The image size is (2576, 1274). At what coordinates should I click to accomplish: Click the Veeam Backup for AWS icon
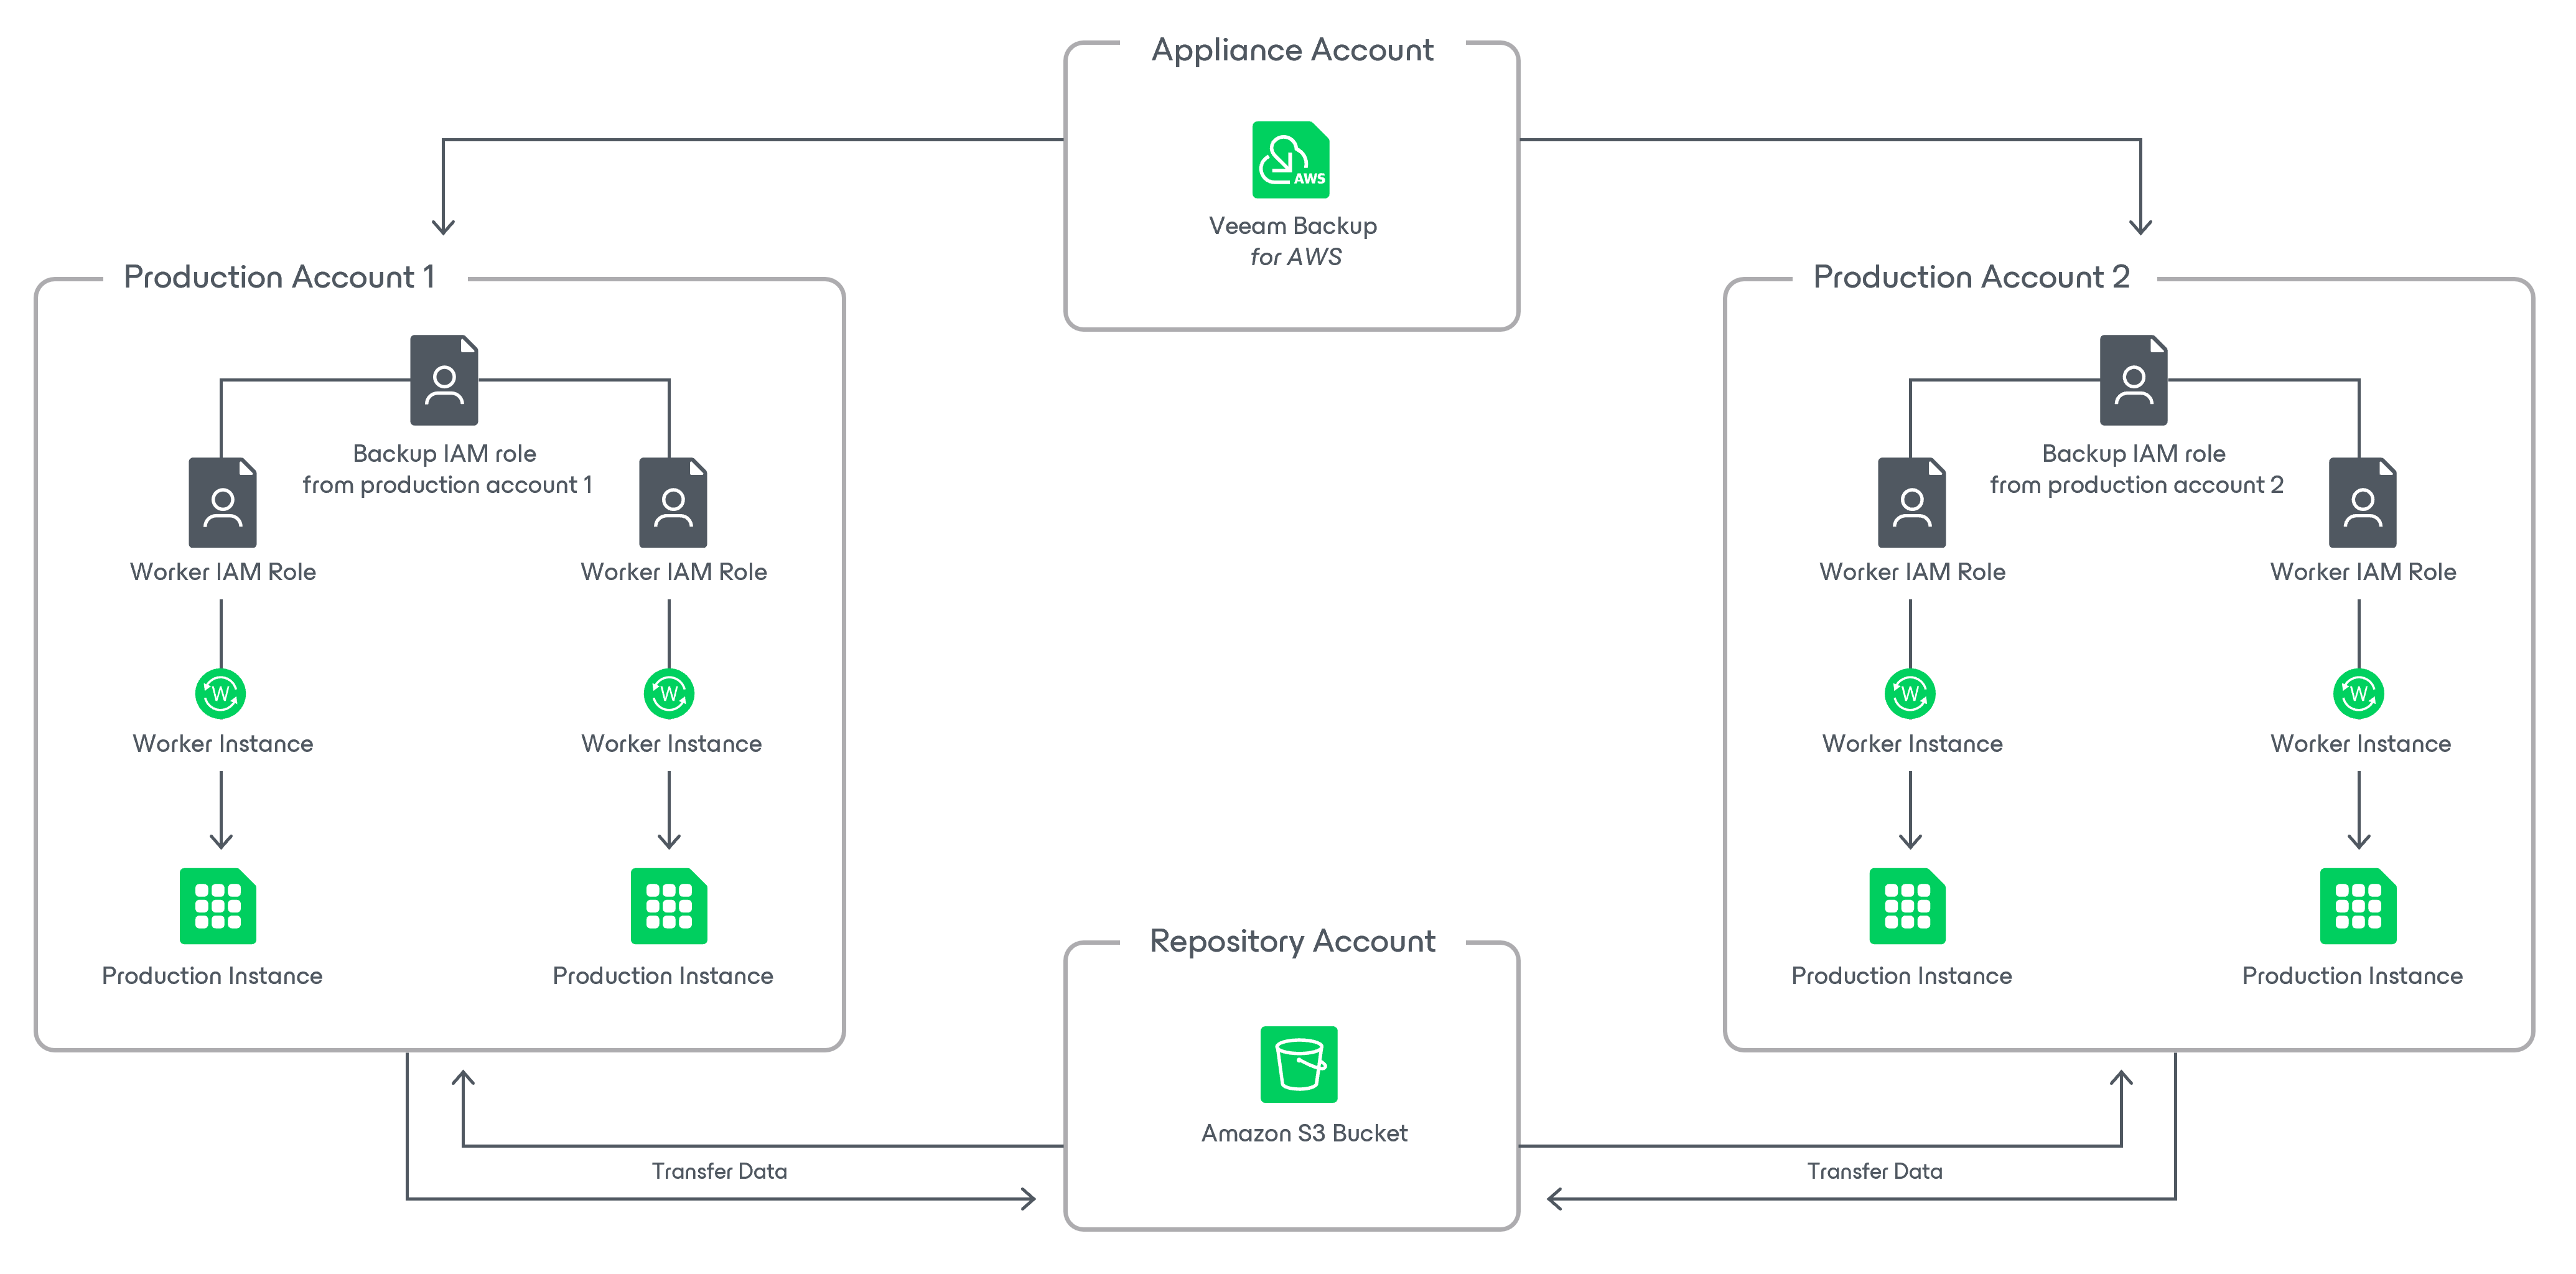1290,160
